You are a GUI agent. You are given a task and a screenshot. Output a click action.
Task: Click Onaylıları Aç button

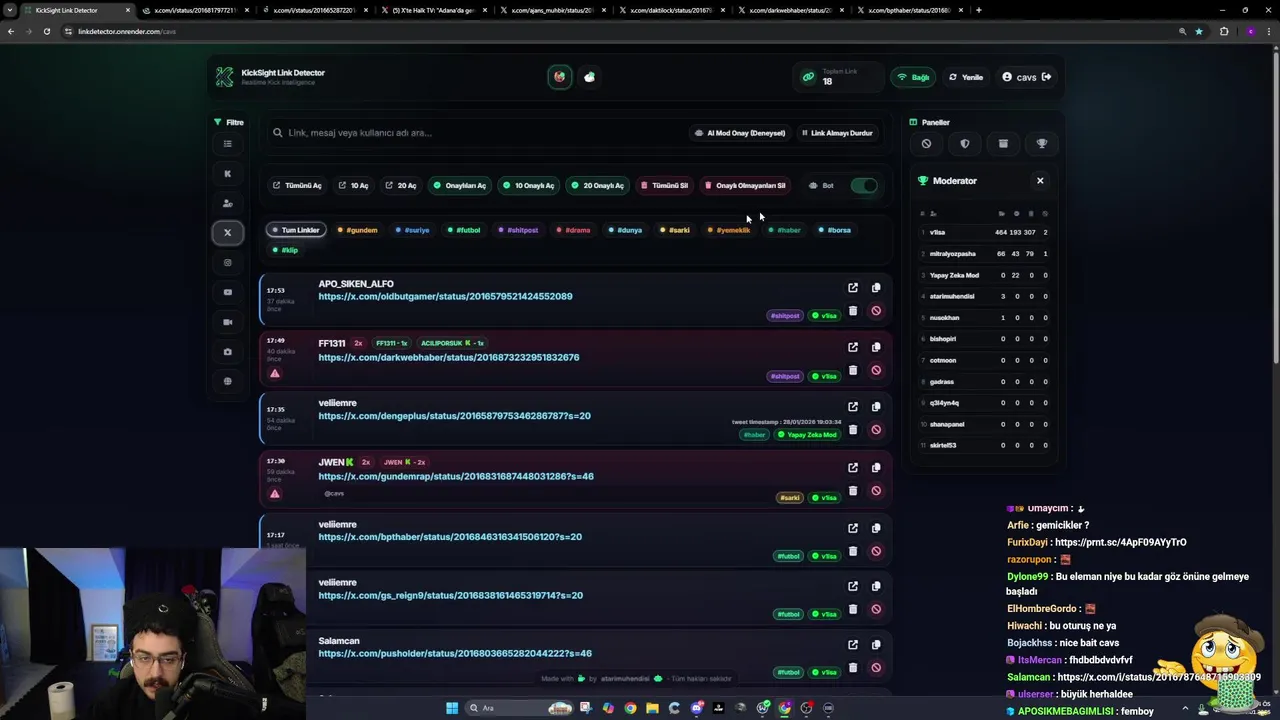coord(459,186)
